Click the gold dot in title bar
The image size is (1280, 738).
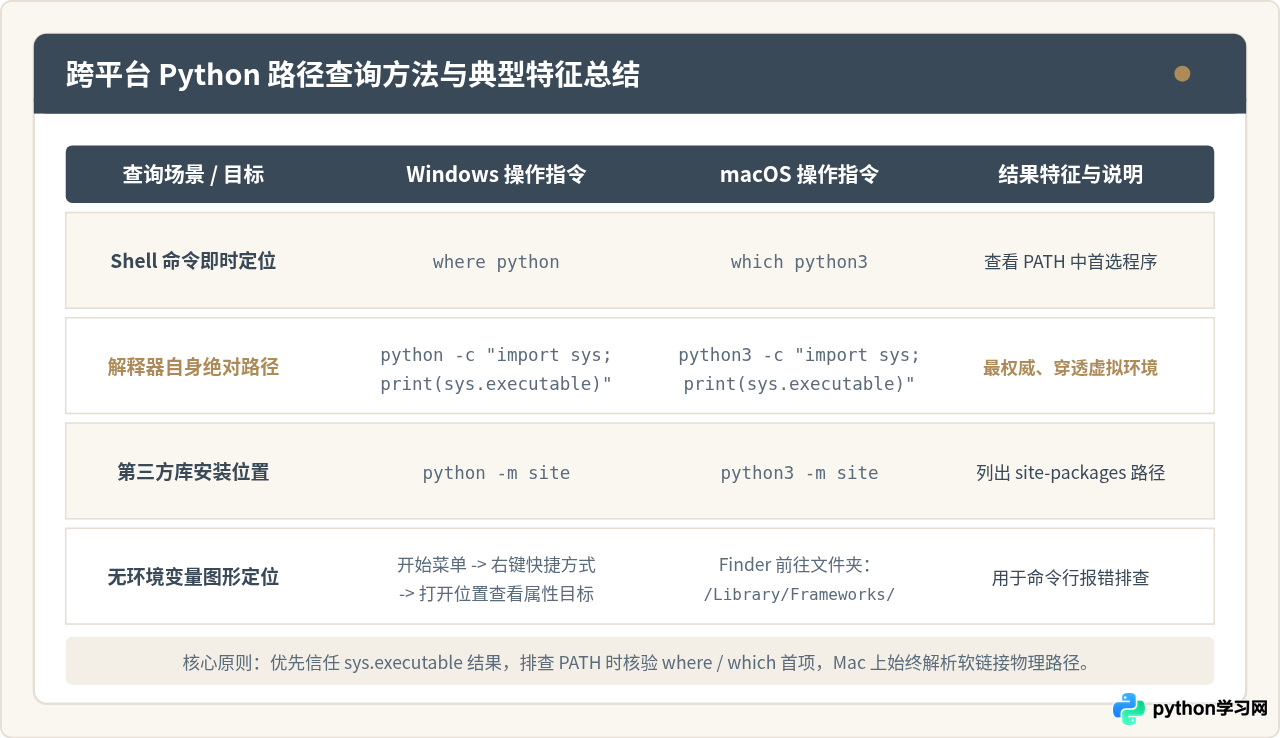1182,74
